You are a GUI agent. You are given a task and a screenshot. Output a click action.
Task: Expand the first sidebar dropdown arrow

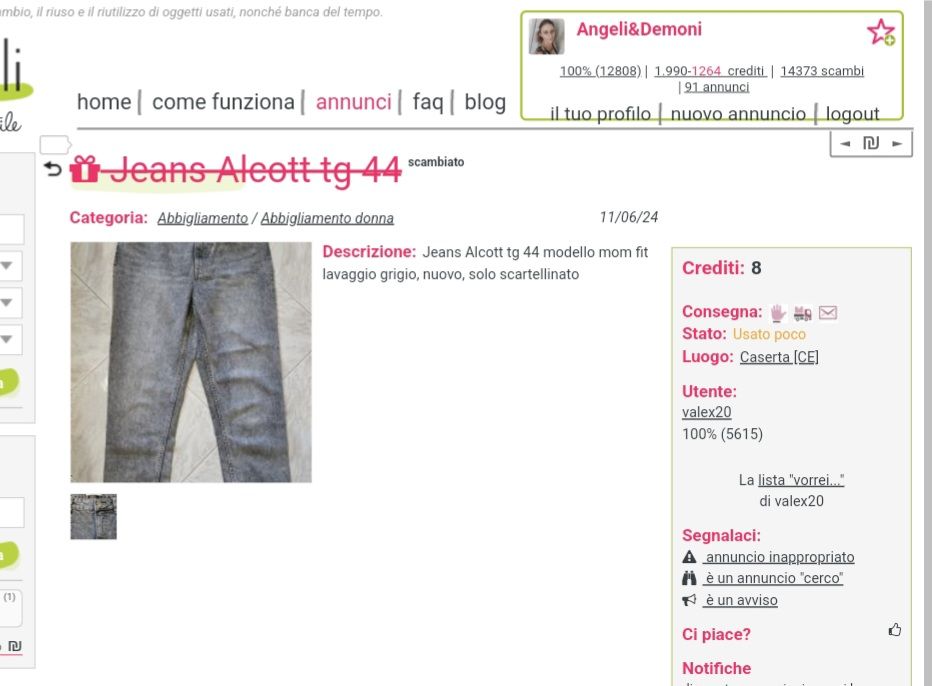[x=7, y=266]
